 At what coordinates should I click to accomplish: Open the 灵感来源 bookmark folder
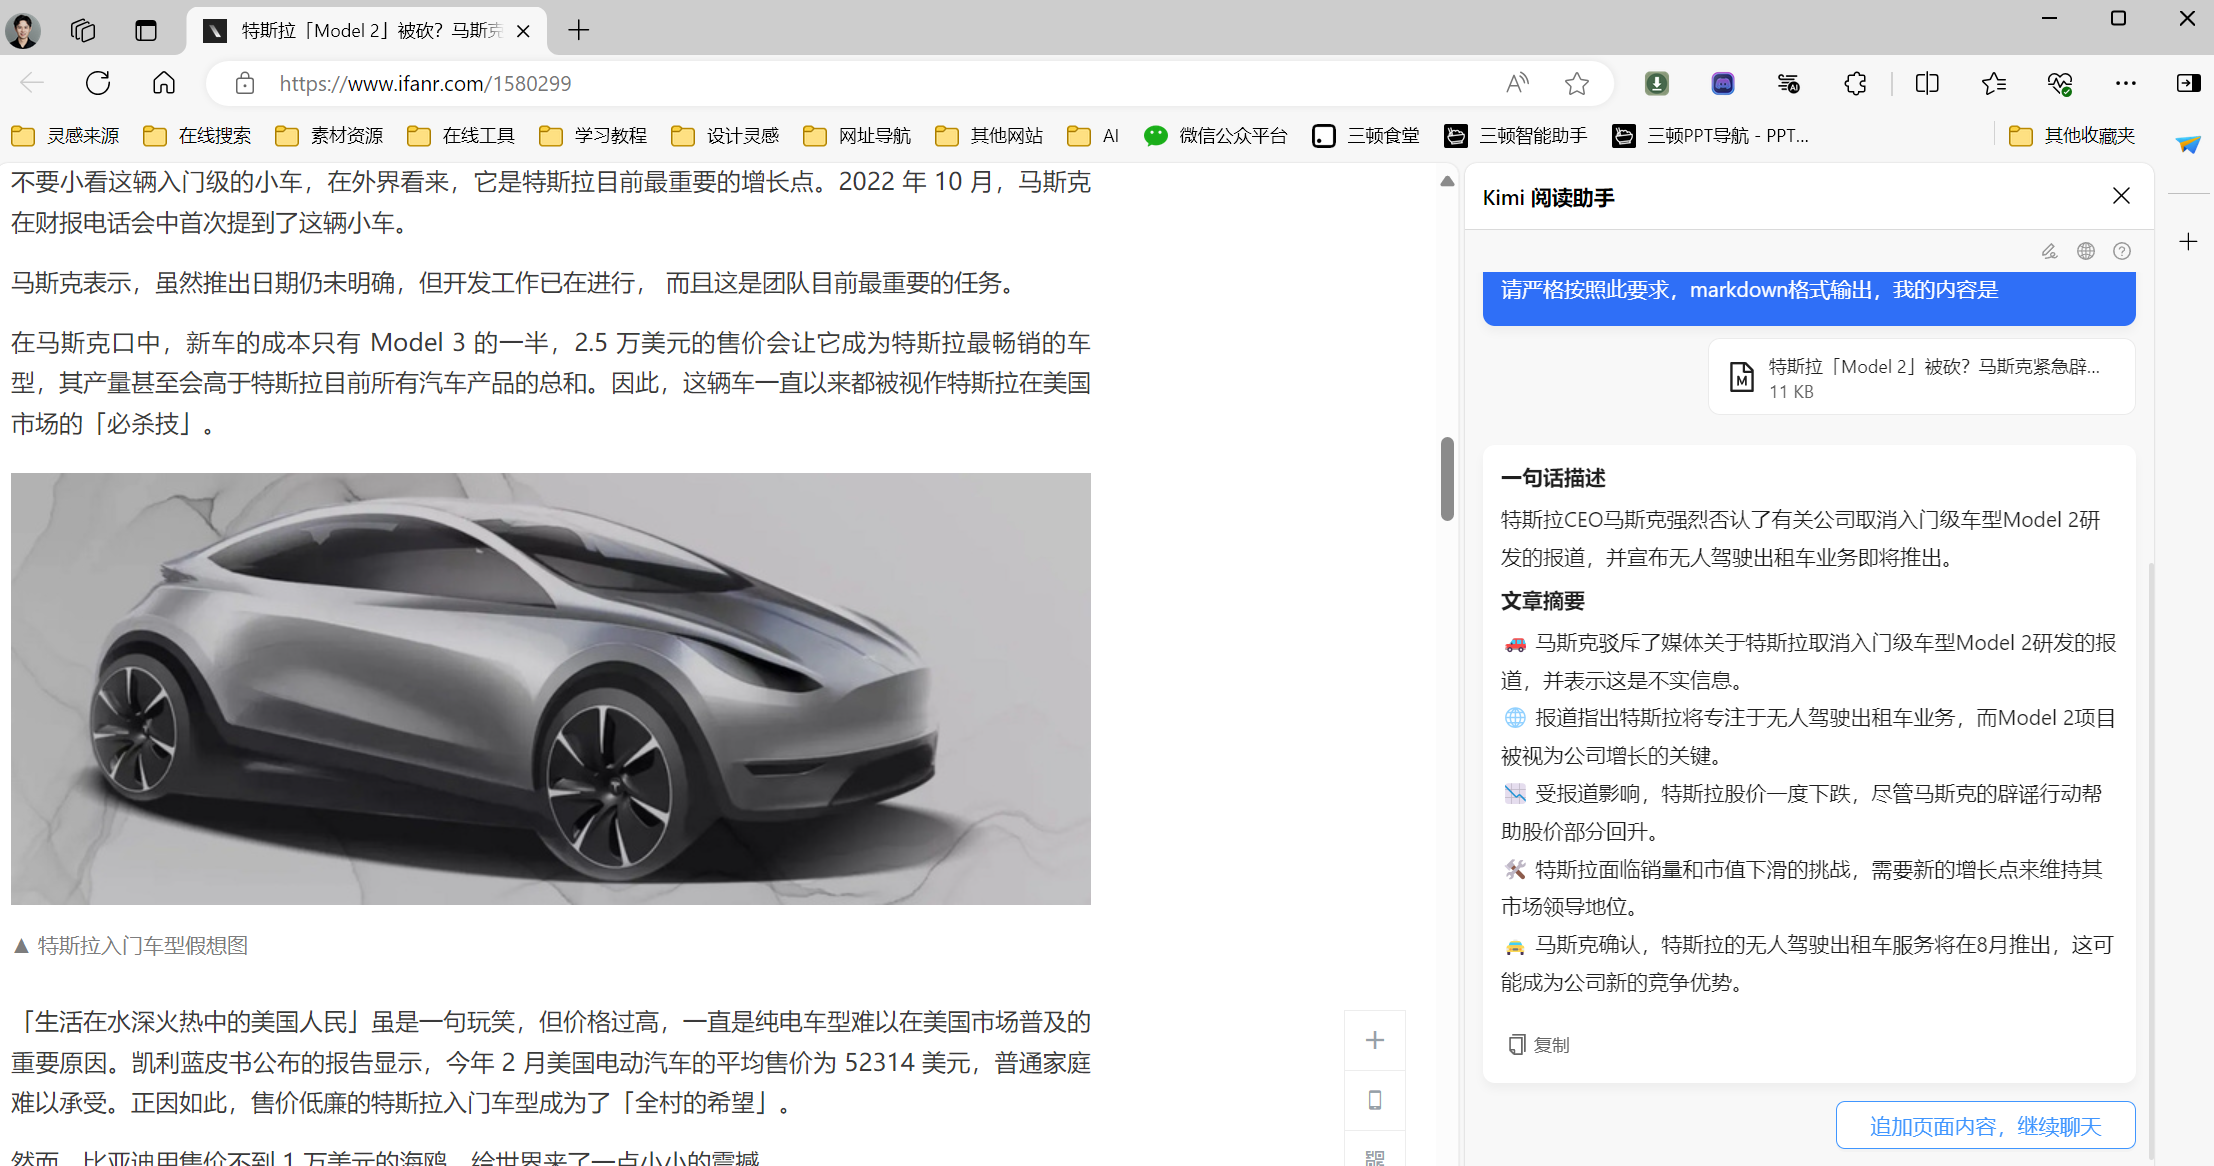(x=66, y=135)
